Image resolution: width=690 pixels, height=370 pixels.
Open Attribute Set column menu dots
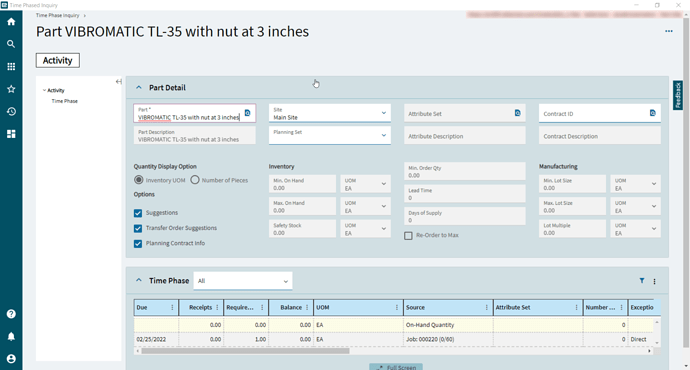pos(576,308)
